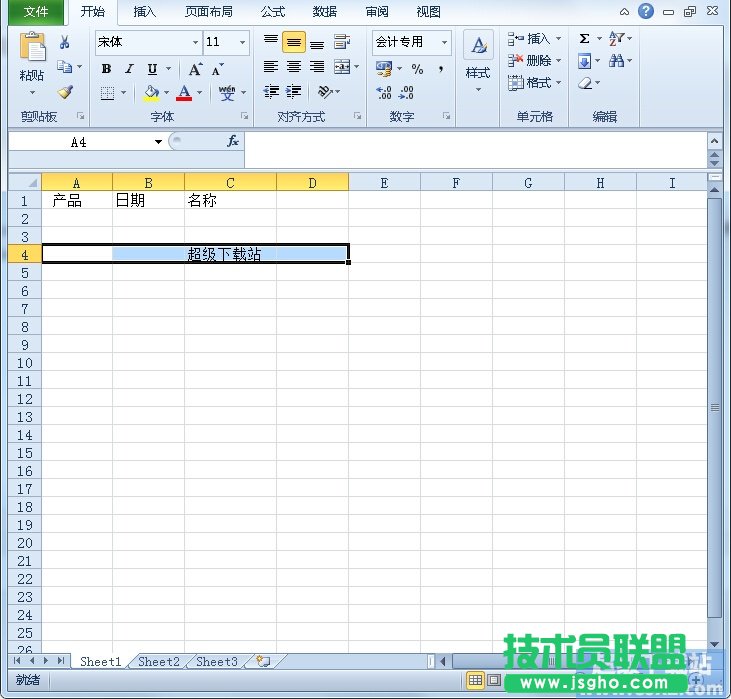Open the 文件 File tab
Image resolution: width=731 pixels, height=699 pixels.
pyautogui.click(x=36, y=12)
